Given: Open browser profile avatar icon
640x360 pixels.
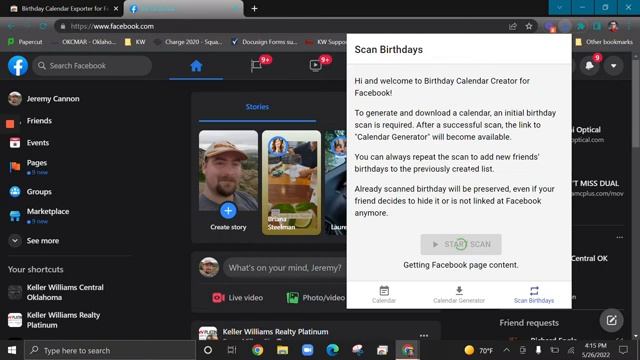Looking at the screenshot, I should click(613, 27).
